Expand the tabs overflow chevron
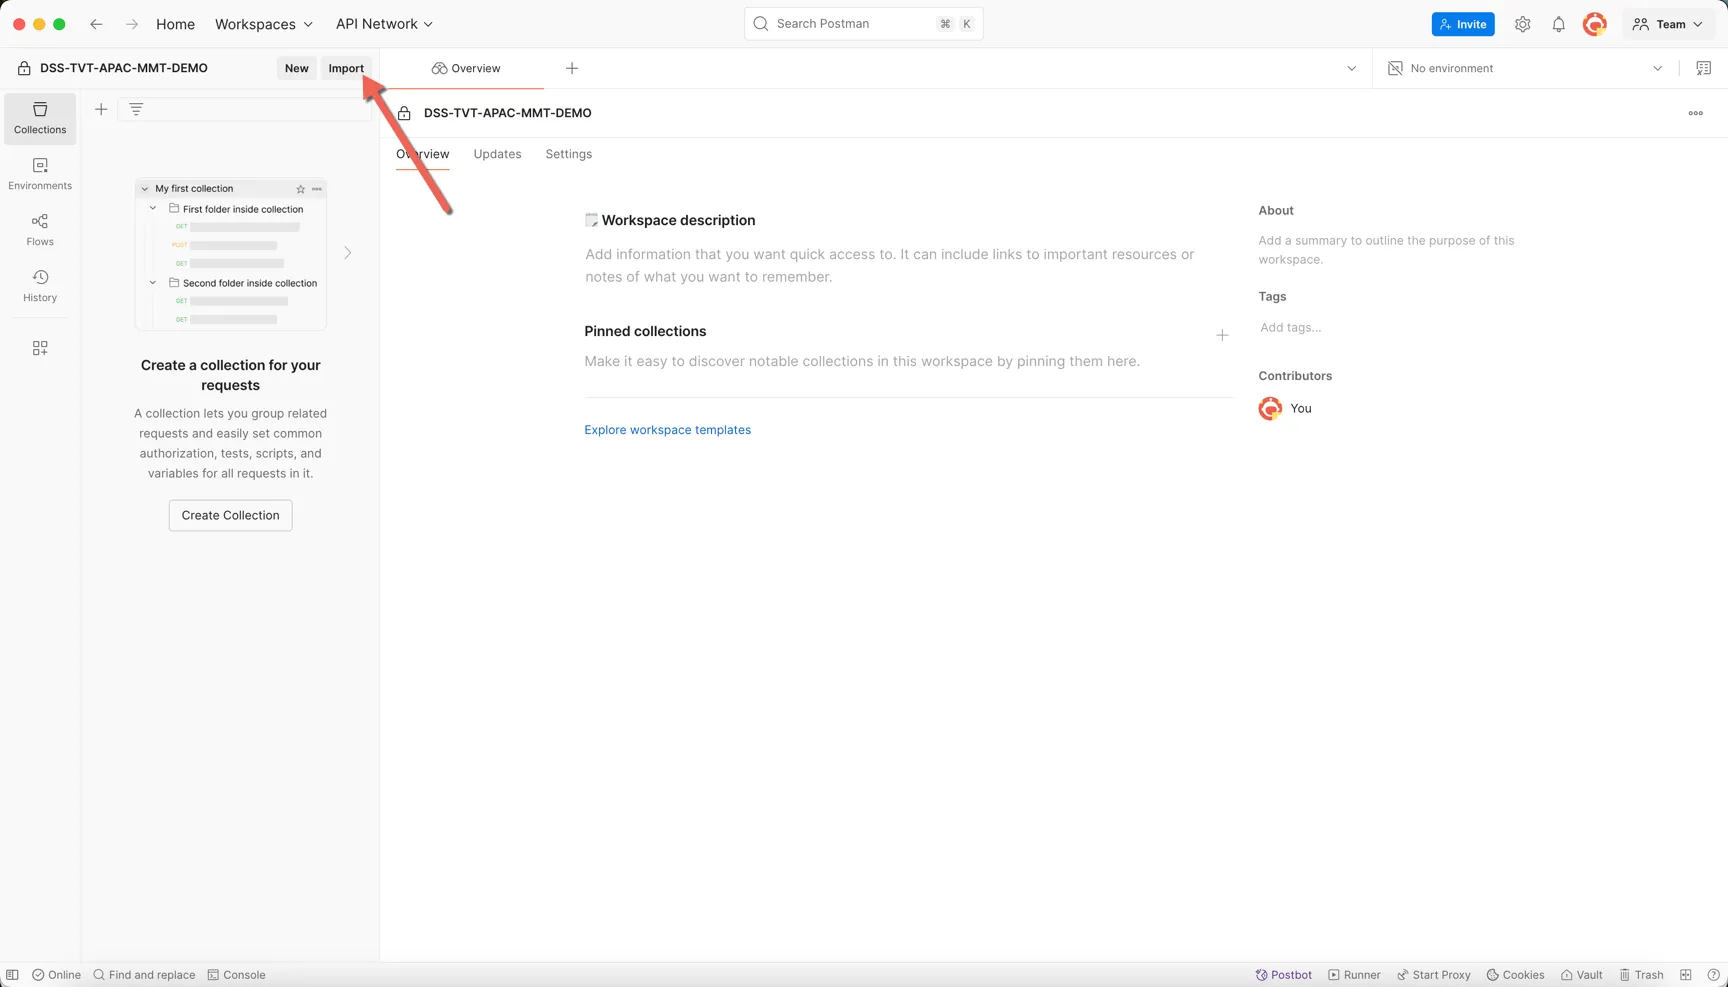This screenshot has height=987, width=1728. [1351, 68]
